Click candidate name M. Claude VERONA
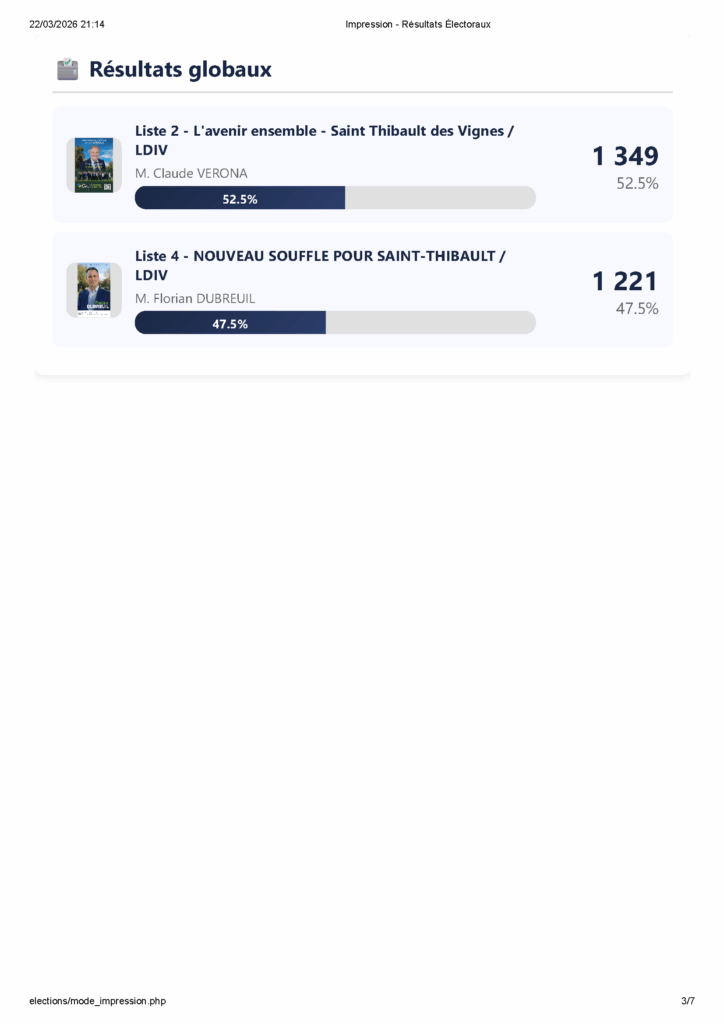Image resolution: width=724 pixels, height=1024 pixels. (x=191, y=173)
